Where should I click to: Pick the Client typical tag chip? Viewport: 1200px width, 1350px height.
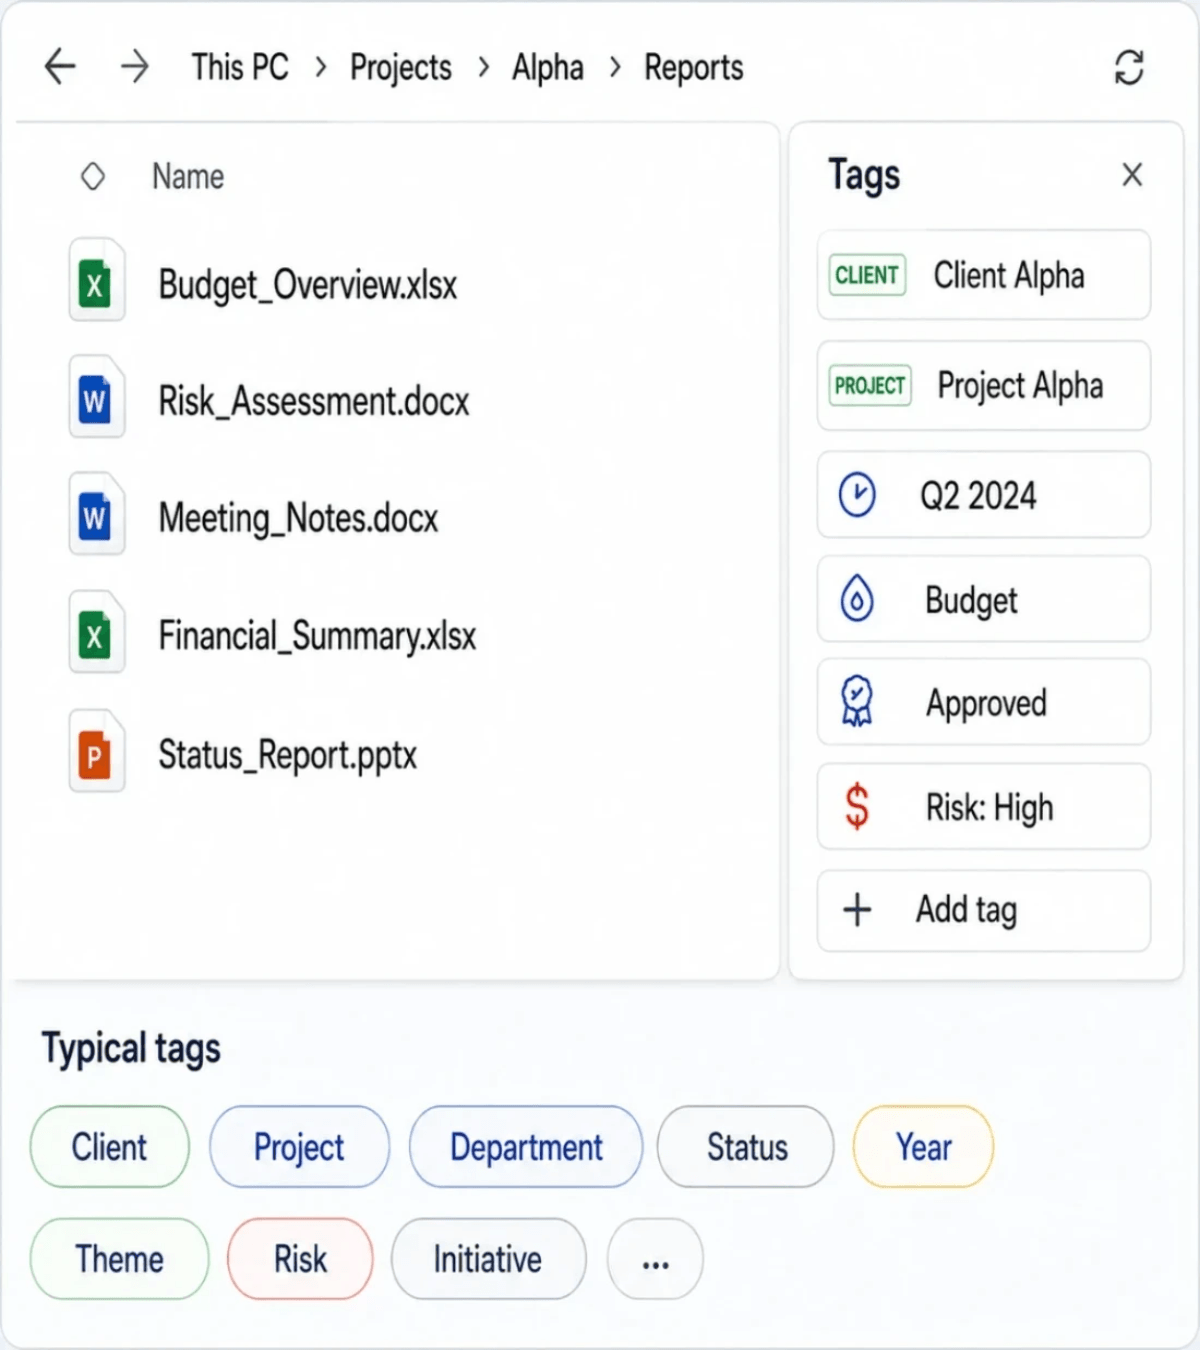point(110,1147)
